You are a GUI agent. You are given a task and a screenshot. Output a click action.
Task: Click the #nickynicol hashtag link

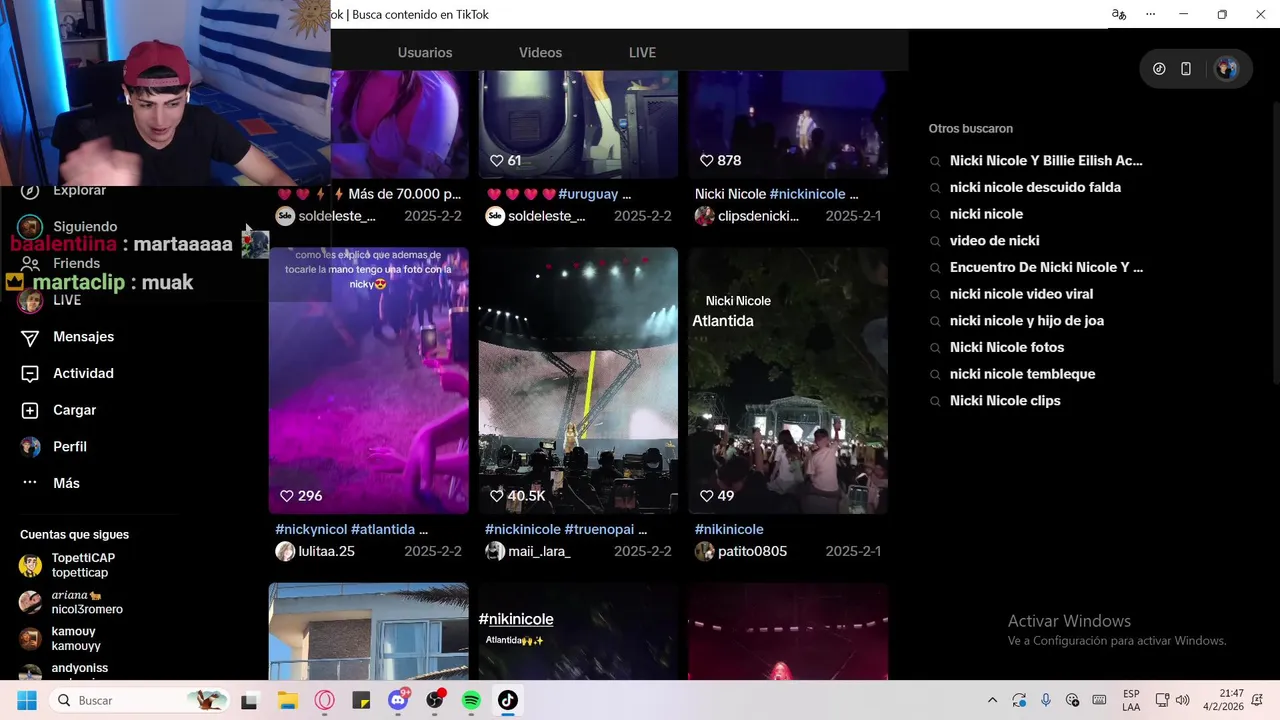(311, 530)
